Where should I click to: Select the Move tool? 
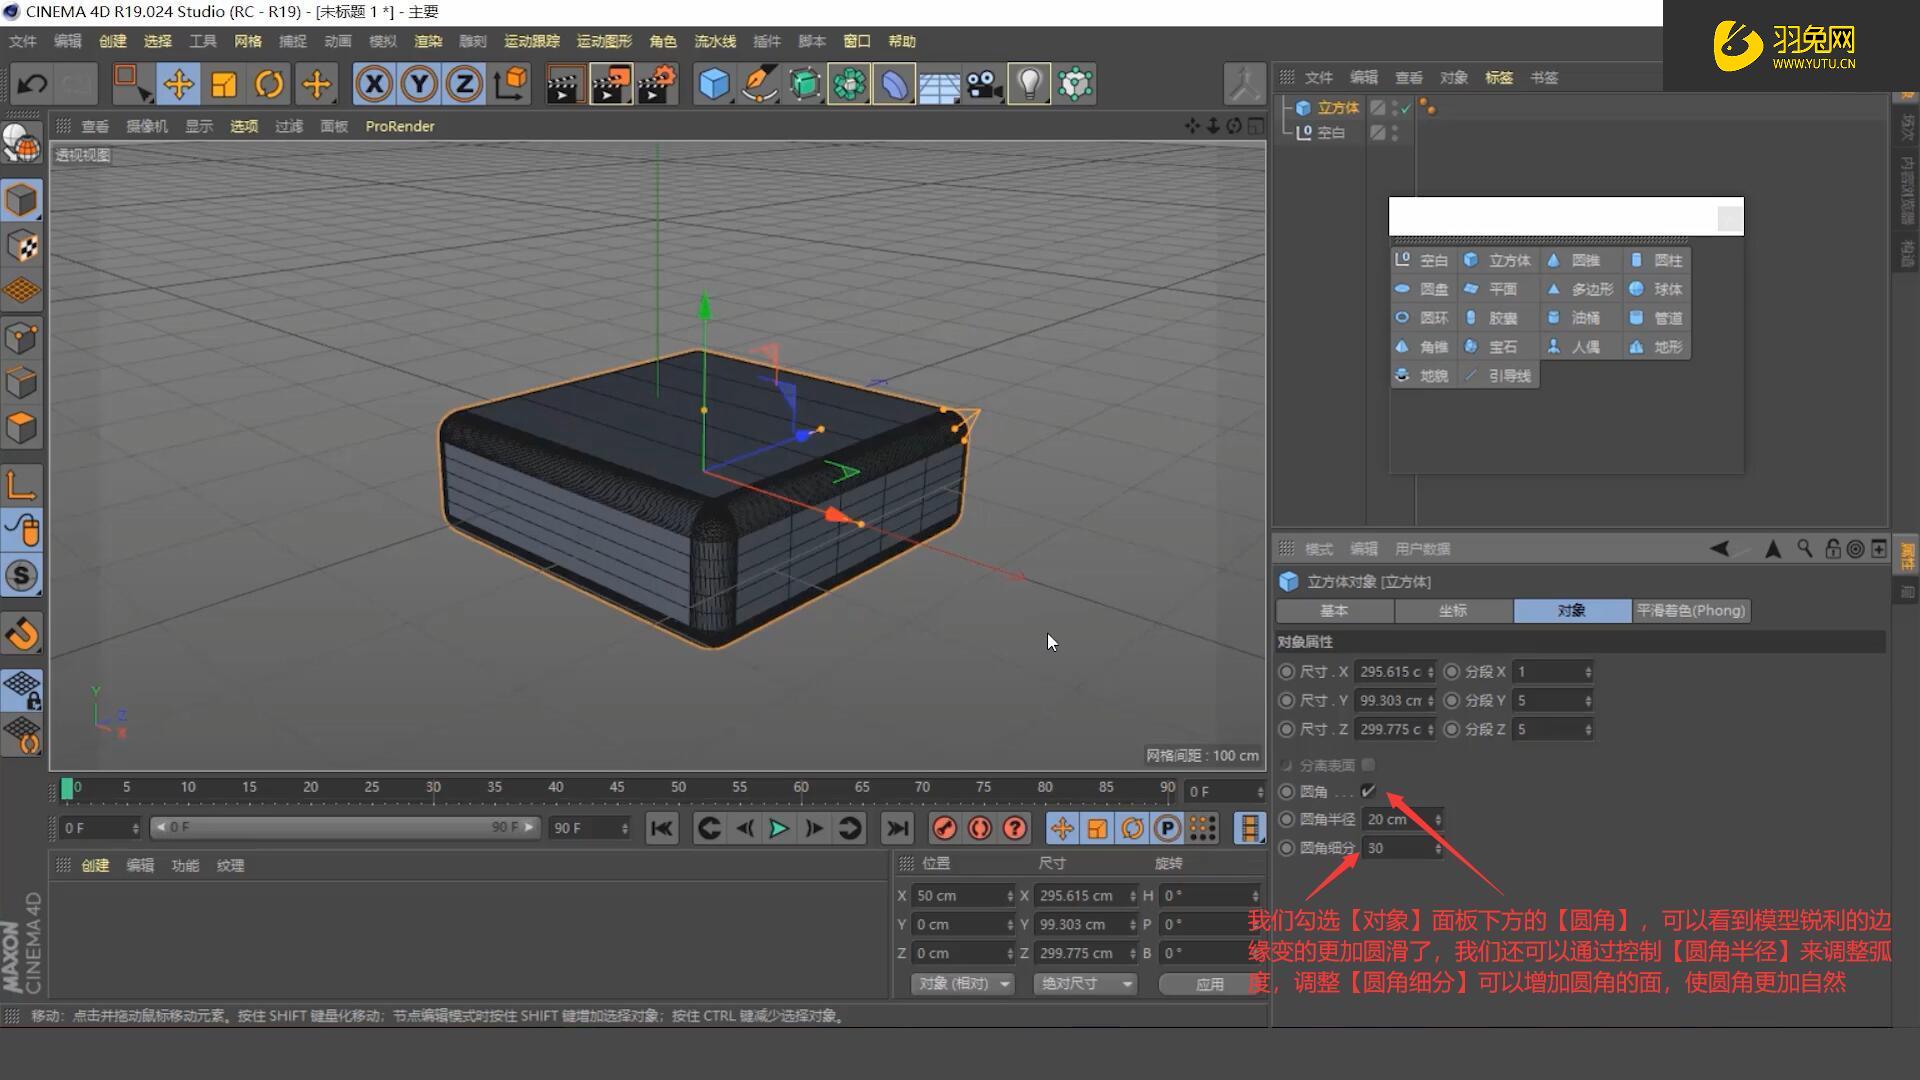coord(179,84)
